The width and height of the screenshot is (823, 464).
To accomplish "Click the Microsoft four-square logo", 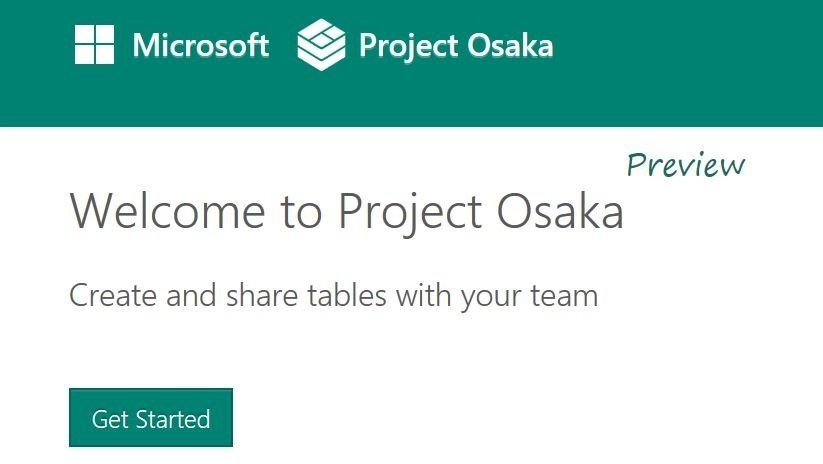I will pos(94,45).
